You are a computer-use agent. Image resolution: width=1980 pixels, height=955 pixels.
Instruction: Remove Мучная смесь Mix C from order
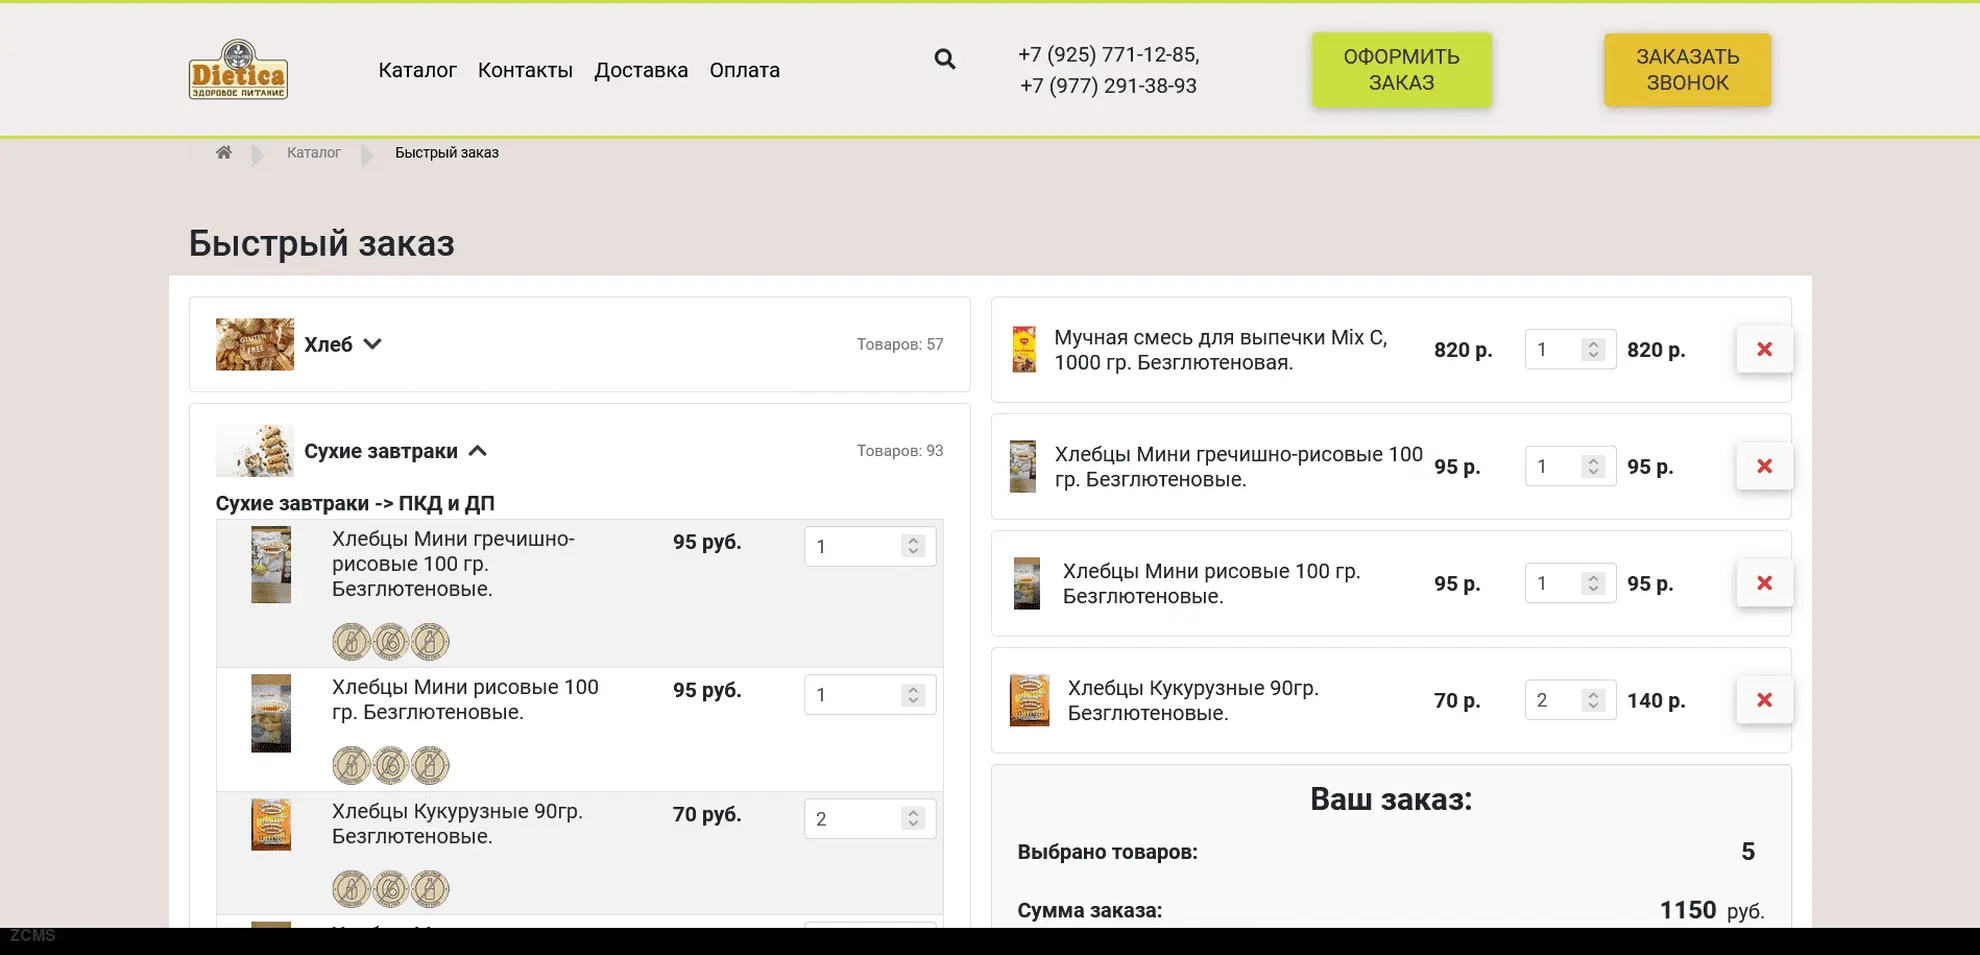pyautogui.click(x=1764, y=350)
